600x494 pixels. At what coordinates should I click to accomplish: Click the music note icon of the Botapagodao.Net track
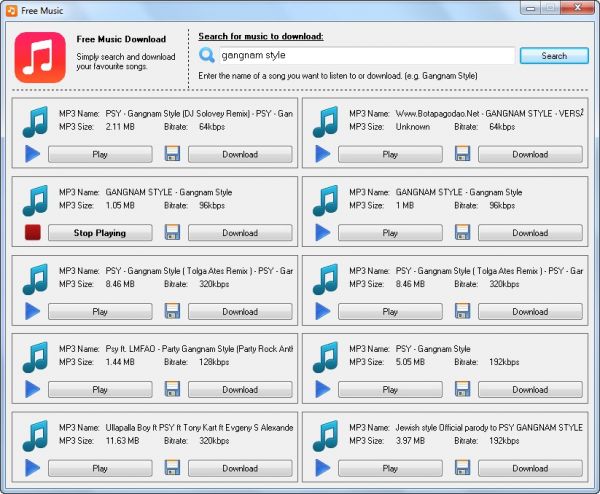coord(325,122)
